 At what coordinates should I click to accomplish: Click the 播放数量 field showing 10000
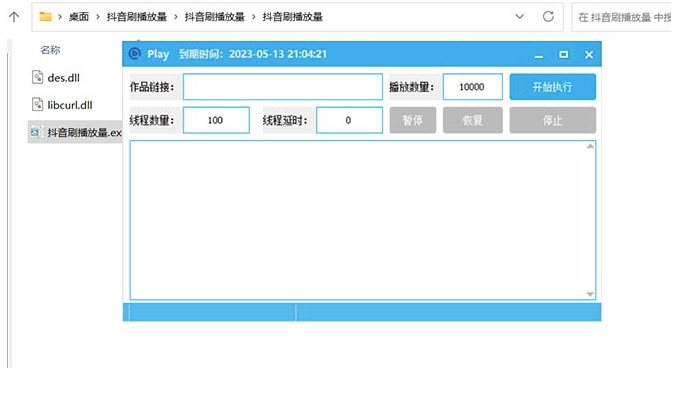(473, 86)
